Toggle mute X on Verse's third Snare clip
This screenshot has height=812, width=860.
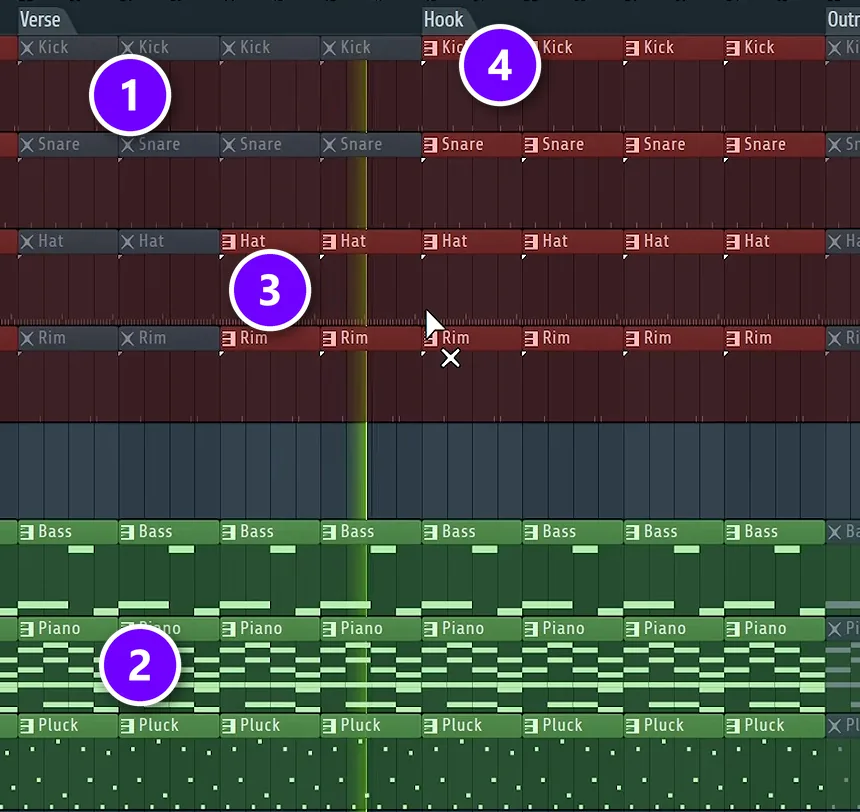pyautogui.click(x=229, y=145)
